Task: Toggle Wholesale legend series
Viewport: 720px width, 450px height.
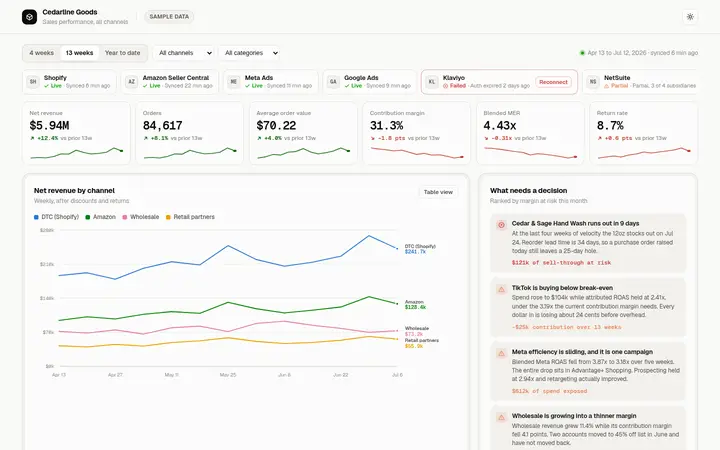Action: [141, 217]
